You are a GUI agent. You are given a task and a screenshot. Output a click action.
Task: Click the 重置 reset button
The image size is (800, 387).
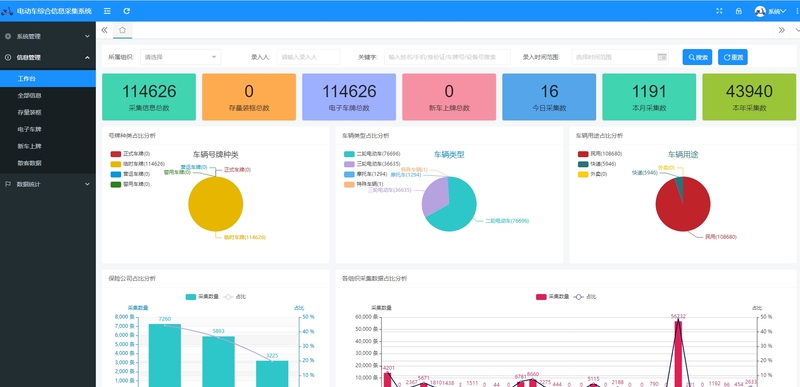coord(733,57)
